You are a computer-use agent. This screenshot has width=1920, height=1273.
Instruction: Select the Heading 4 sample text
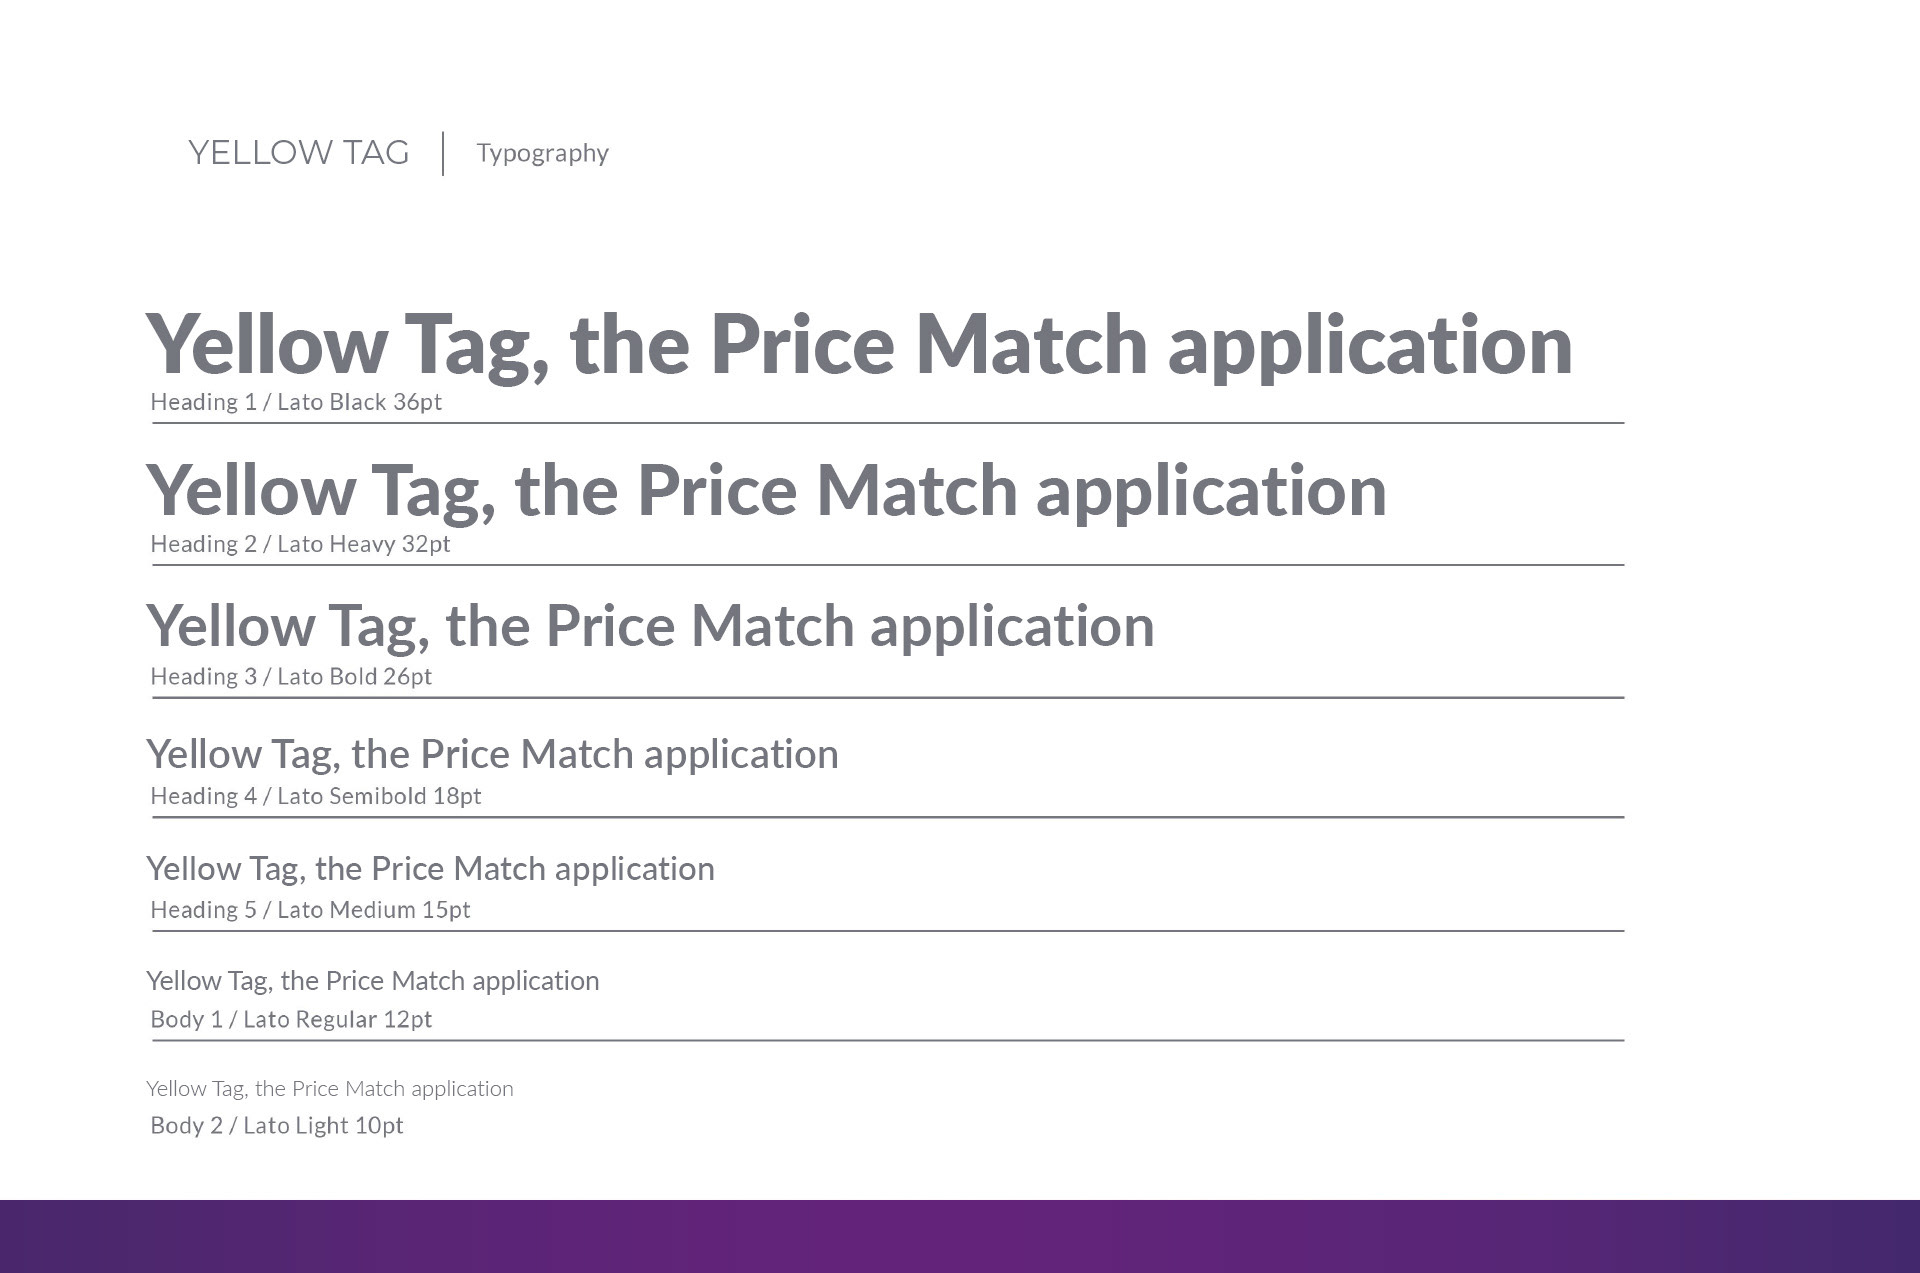(x=492, y=755)
